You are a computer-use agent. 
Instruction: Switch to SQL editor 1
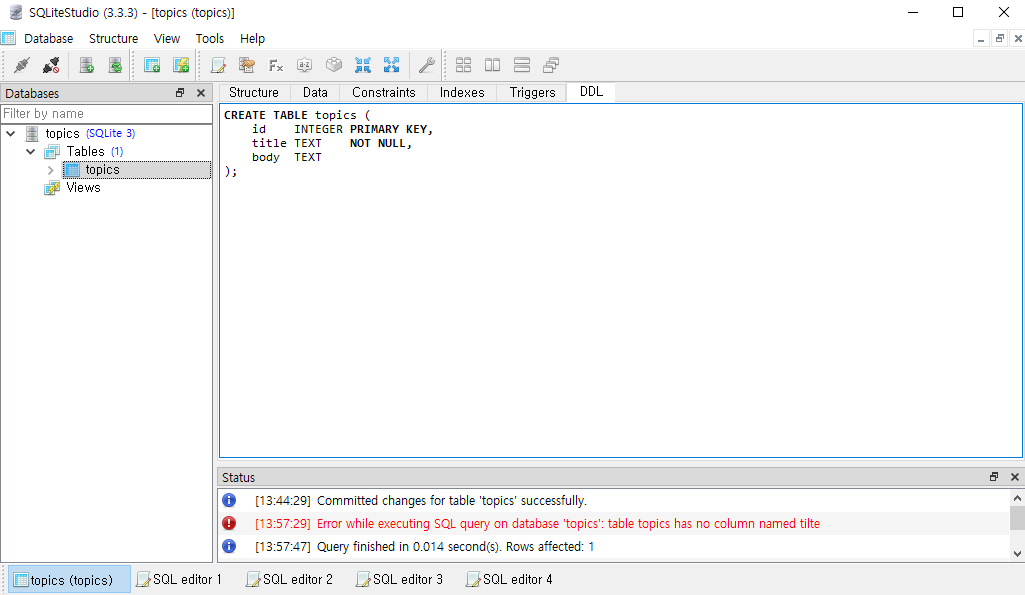point(180,580)
